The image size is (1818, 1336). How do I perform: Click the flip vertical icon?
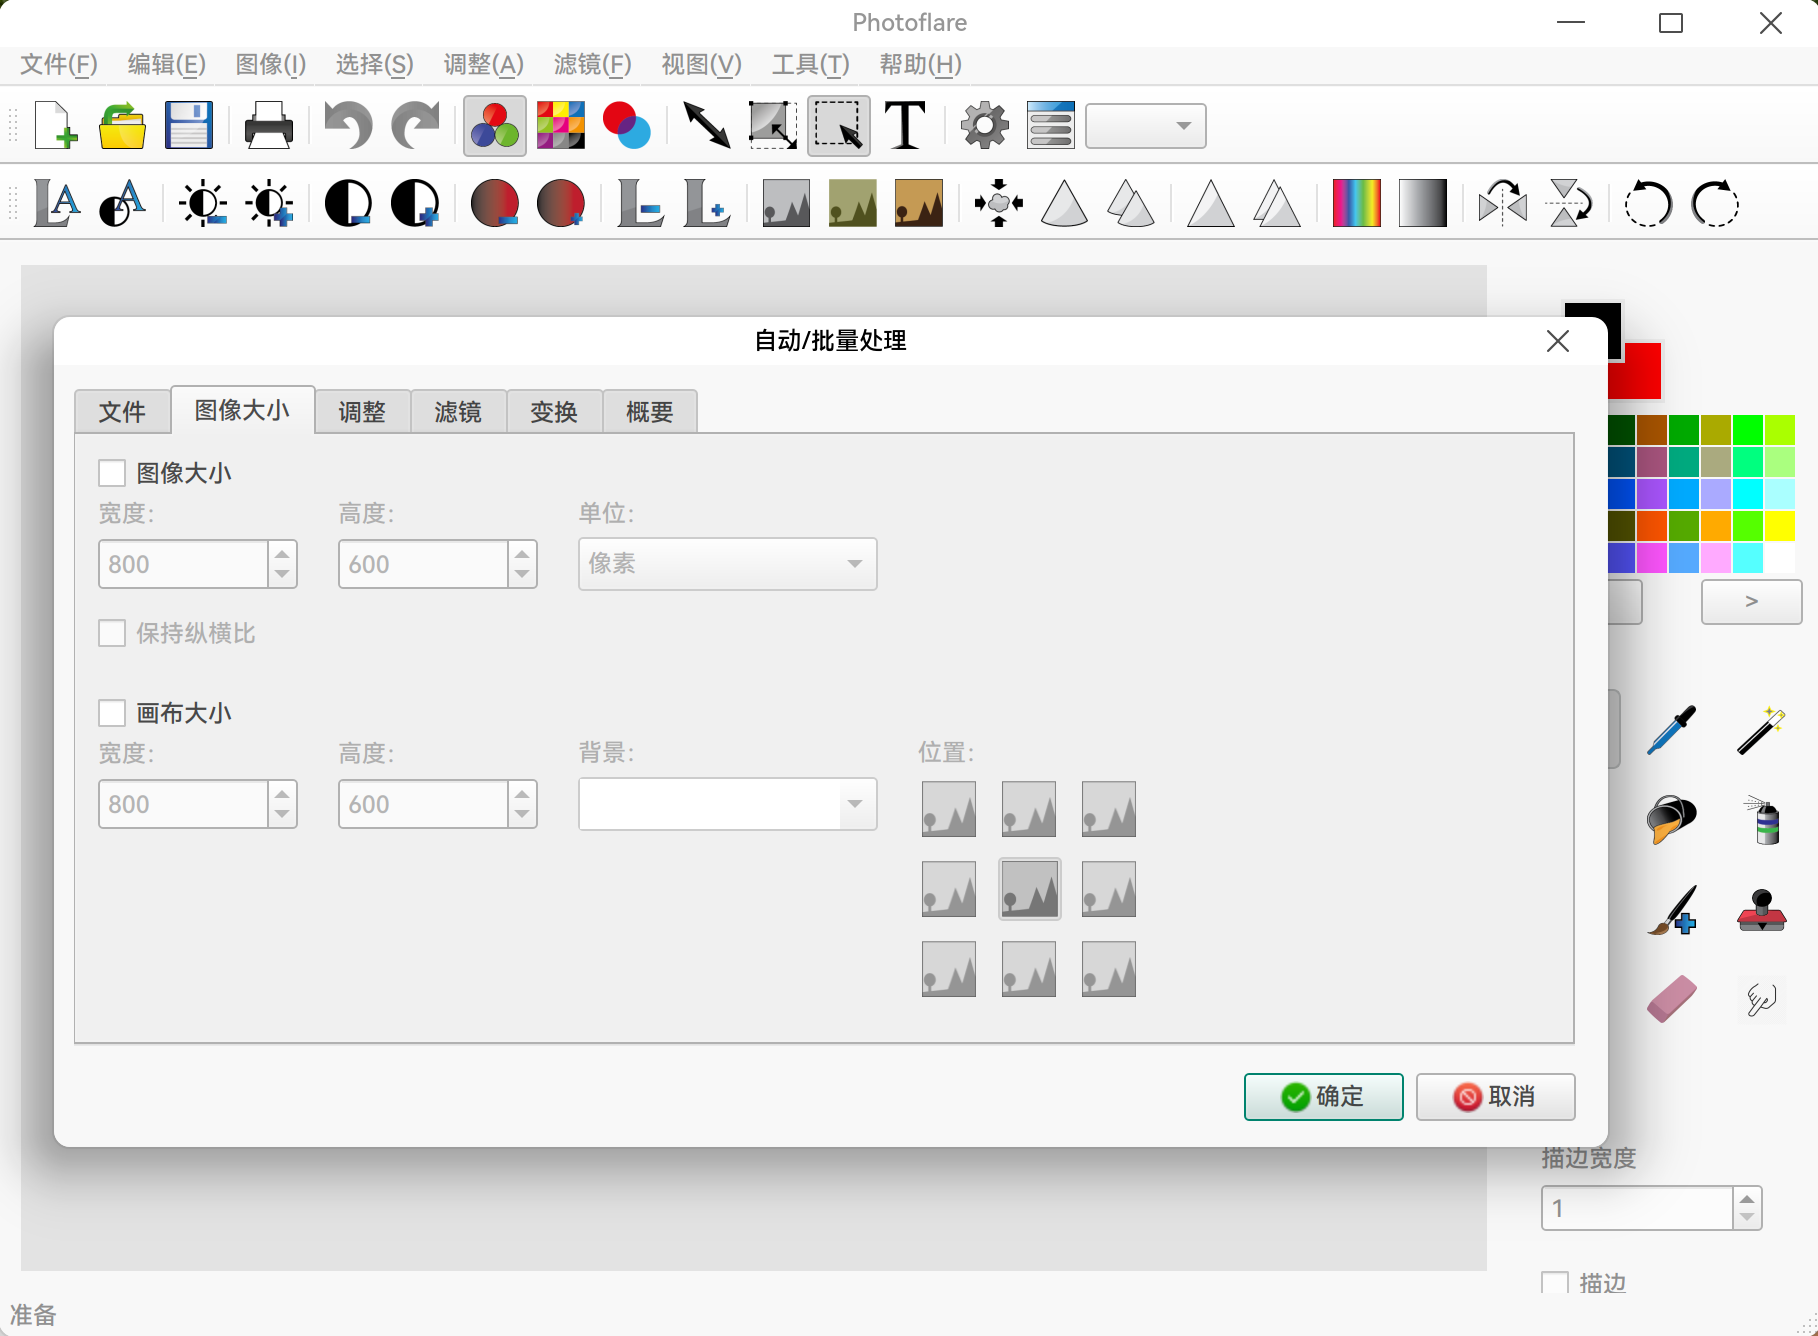[1569, 204]
